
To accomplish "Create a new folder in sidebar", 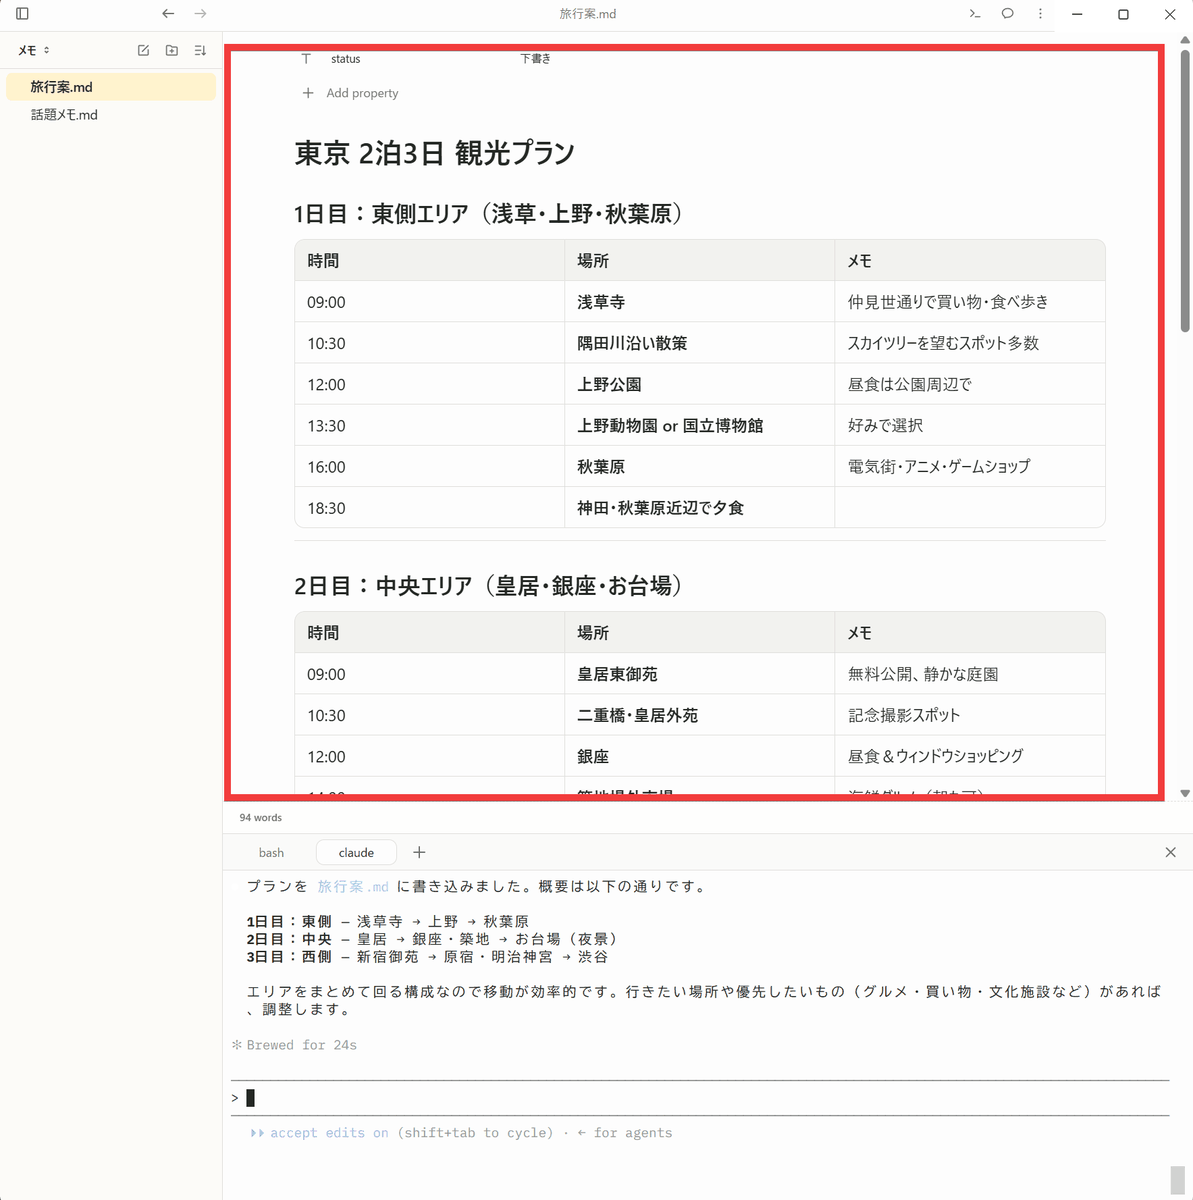I will pyautogui.click(x=172, y=50).
